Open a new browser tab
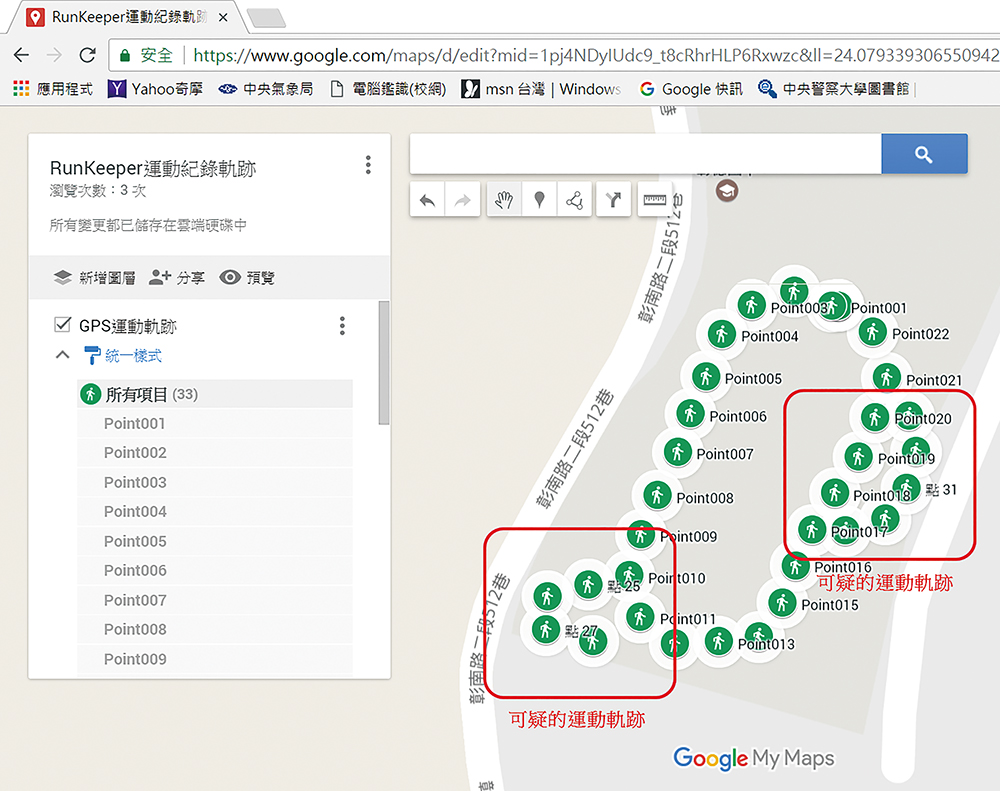This screenshot has height=791, width=1000. click(267, 18)
